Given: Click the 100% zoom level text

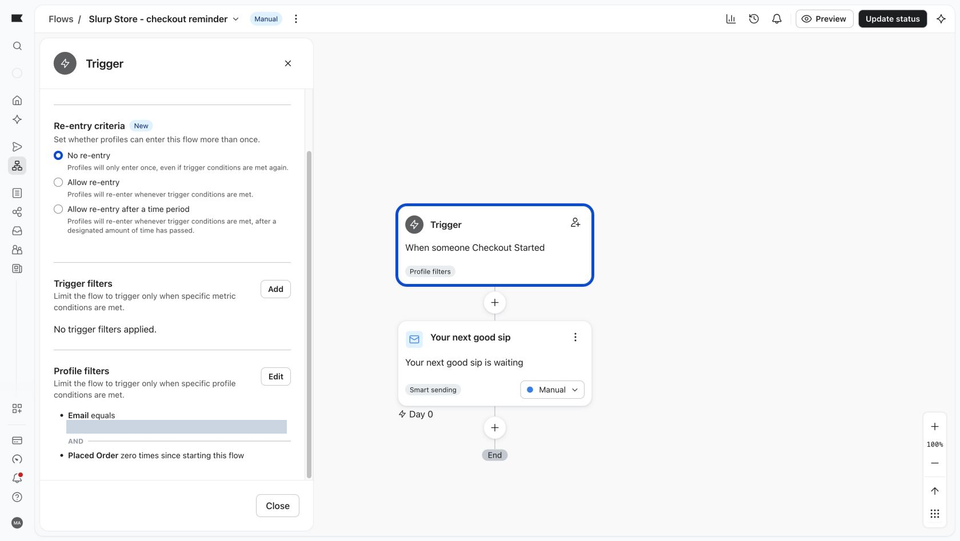Looking at the screenshot, I should (934, 445).
